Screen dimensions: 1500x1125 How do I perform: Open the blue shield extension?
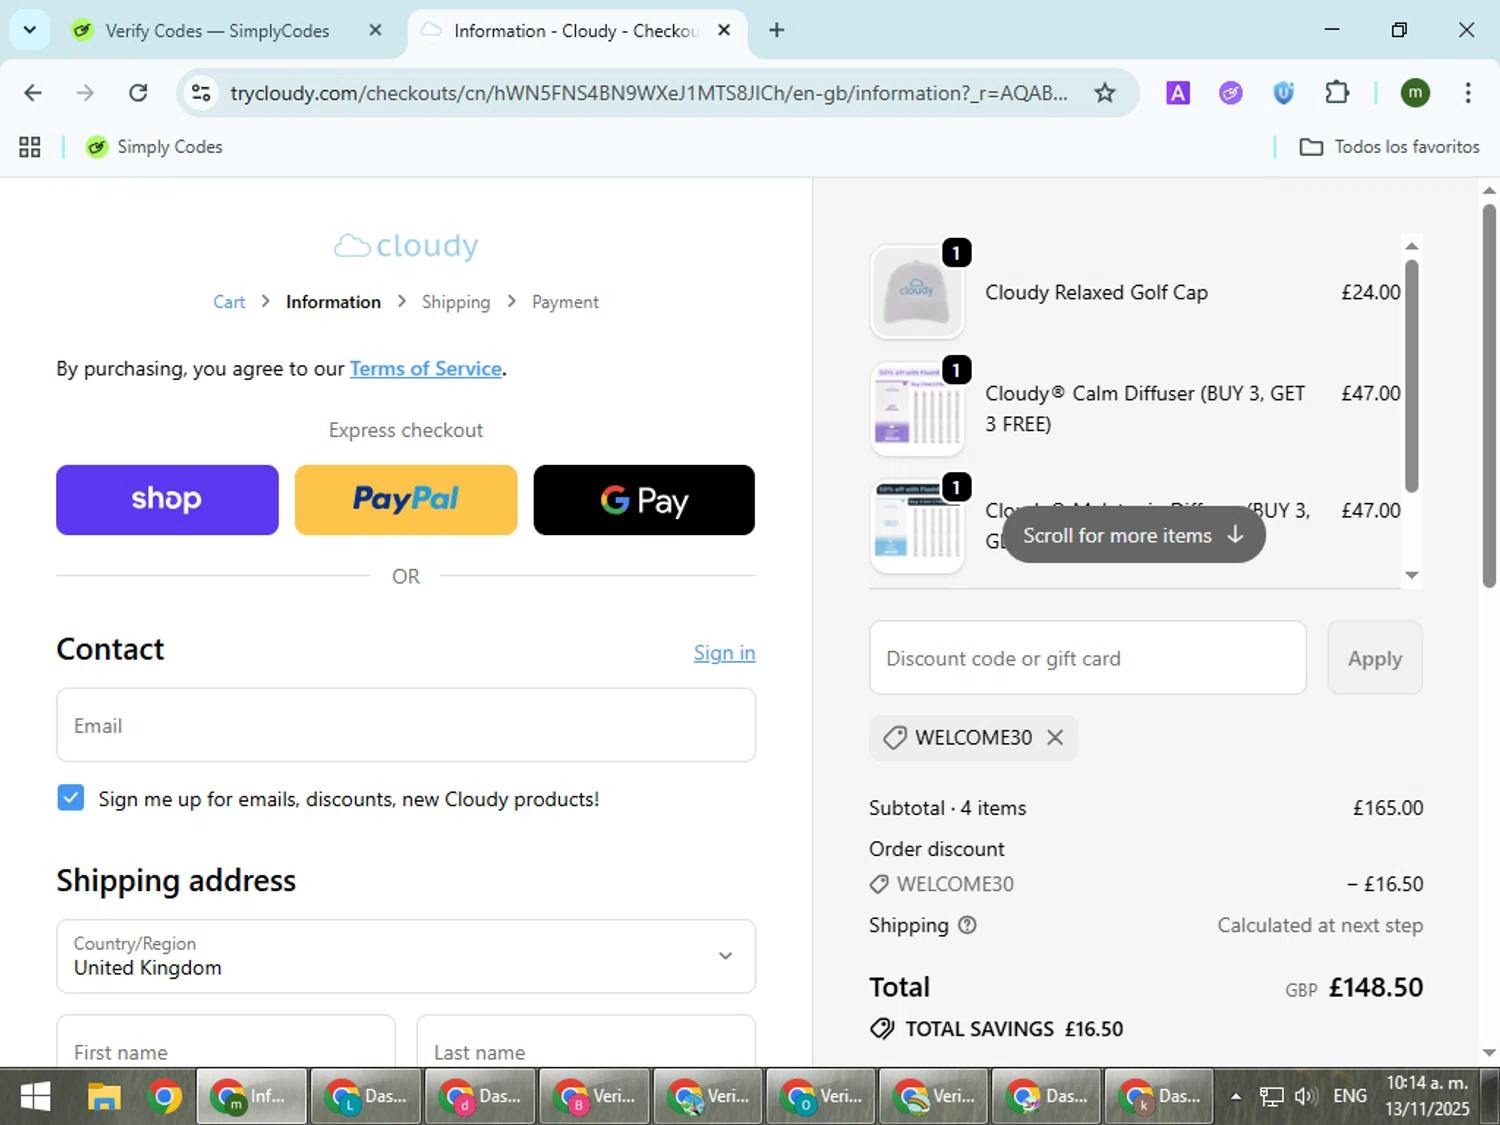pos(1284,93)
